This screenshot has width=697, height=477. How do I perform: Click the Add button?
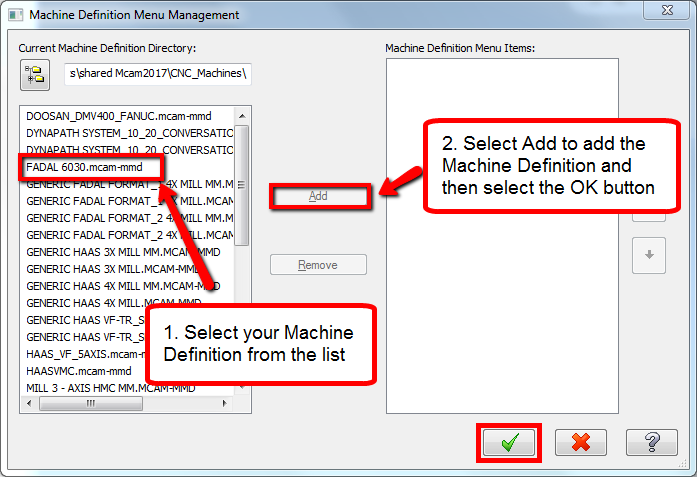tap(318, 196)
